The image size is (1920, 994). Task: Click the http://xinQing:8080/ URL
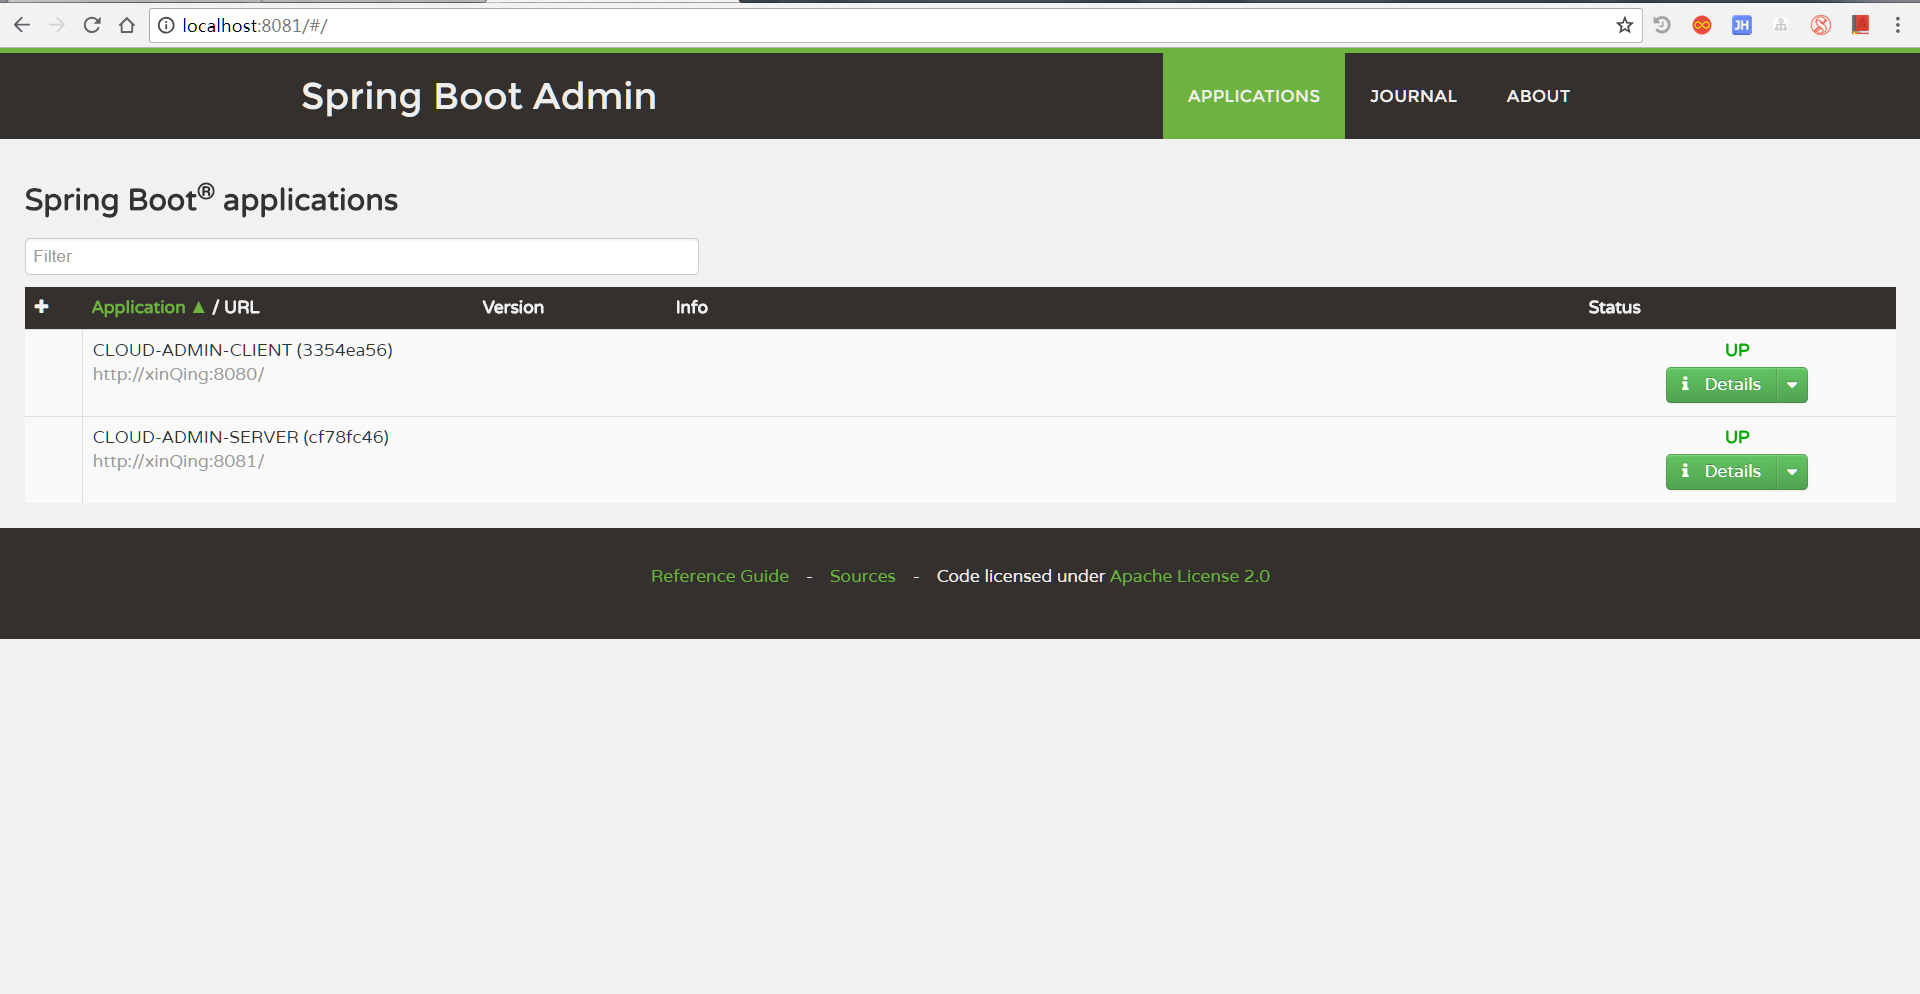pos(178,374)
